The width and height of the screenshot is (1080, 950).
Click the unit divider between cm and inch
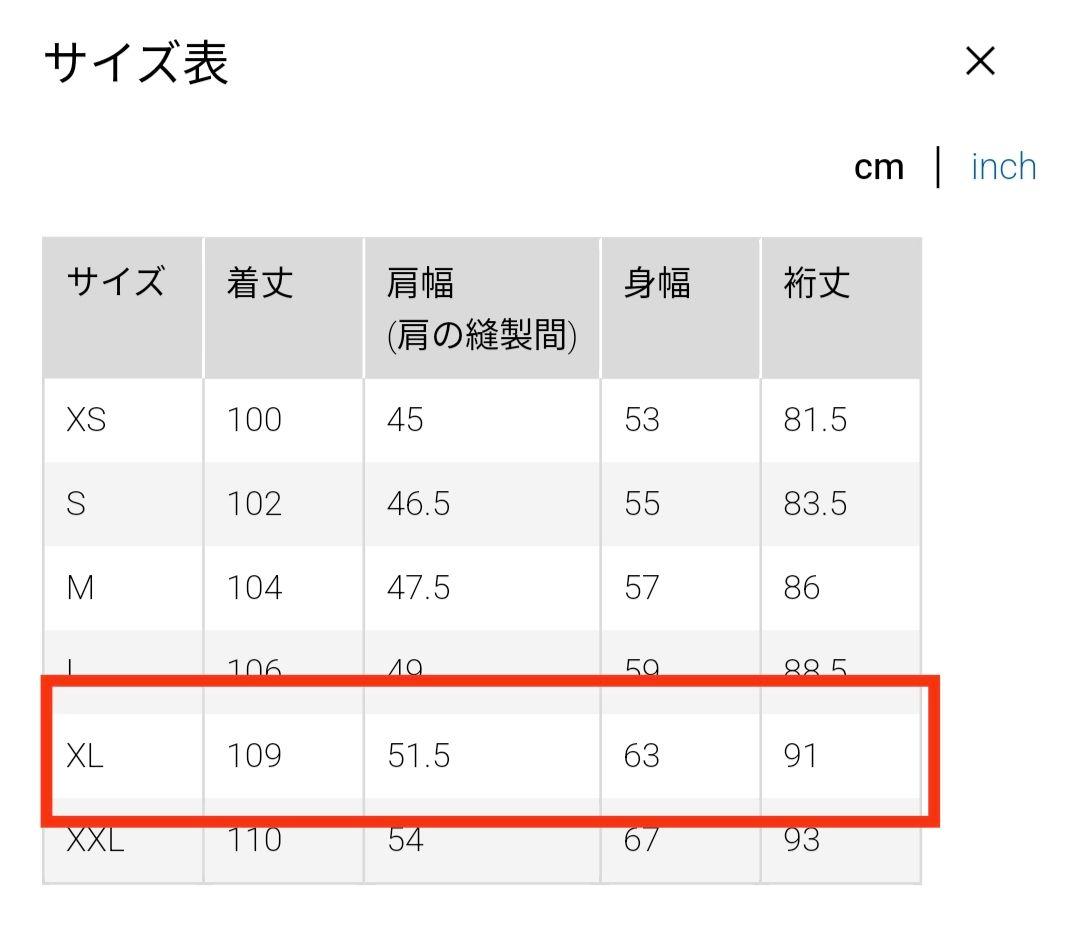click(x=939, y=166)
